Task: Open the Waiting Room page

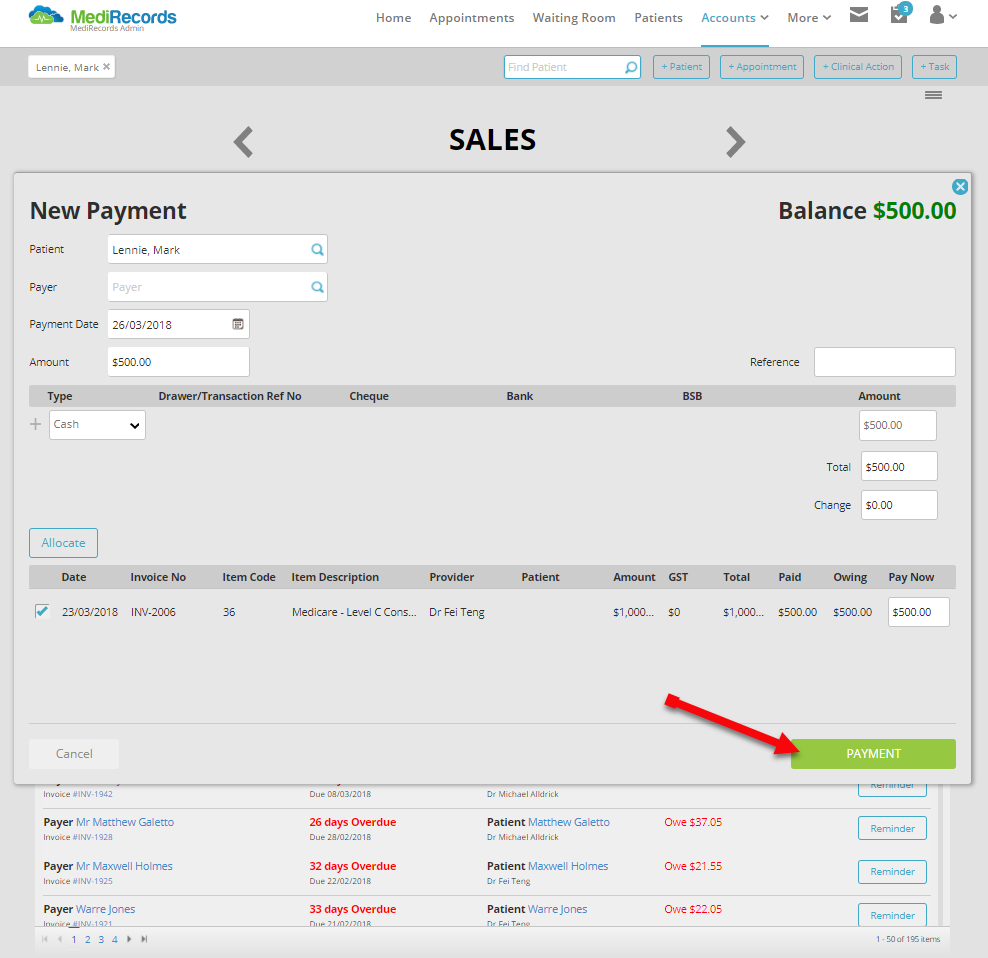Action: click(573, 18)
